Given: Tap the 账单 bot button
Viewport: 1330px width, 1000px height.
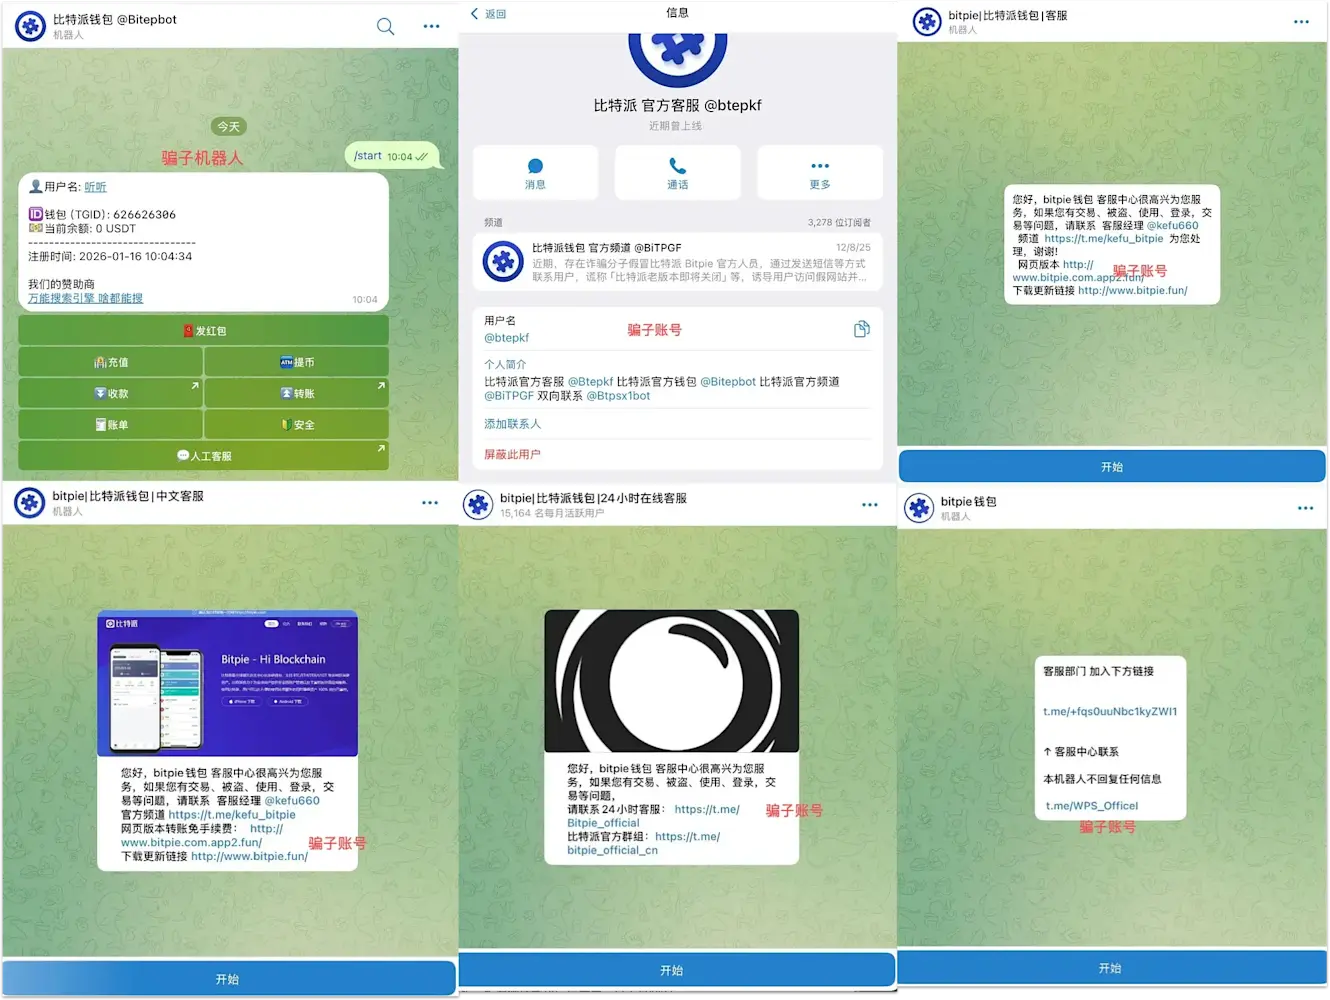Looking at the screenshot, I should 111,424.
